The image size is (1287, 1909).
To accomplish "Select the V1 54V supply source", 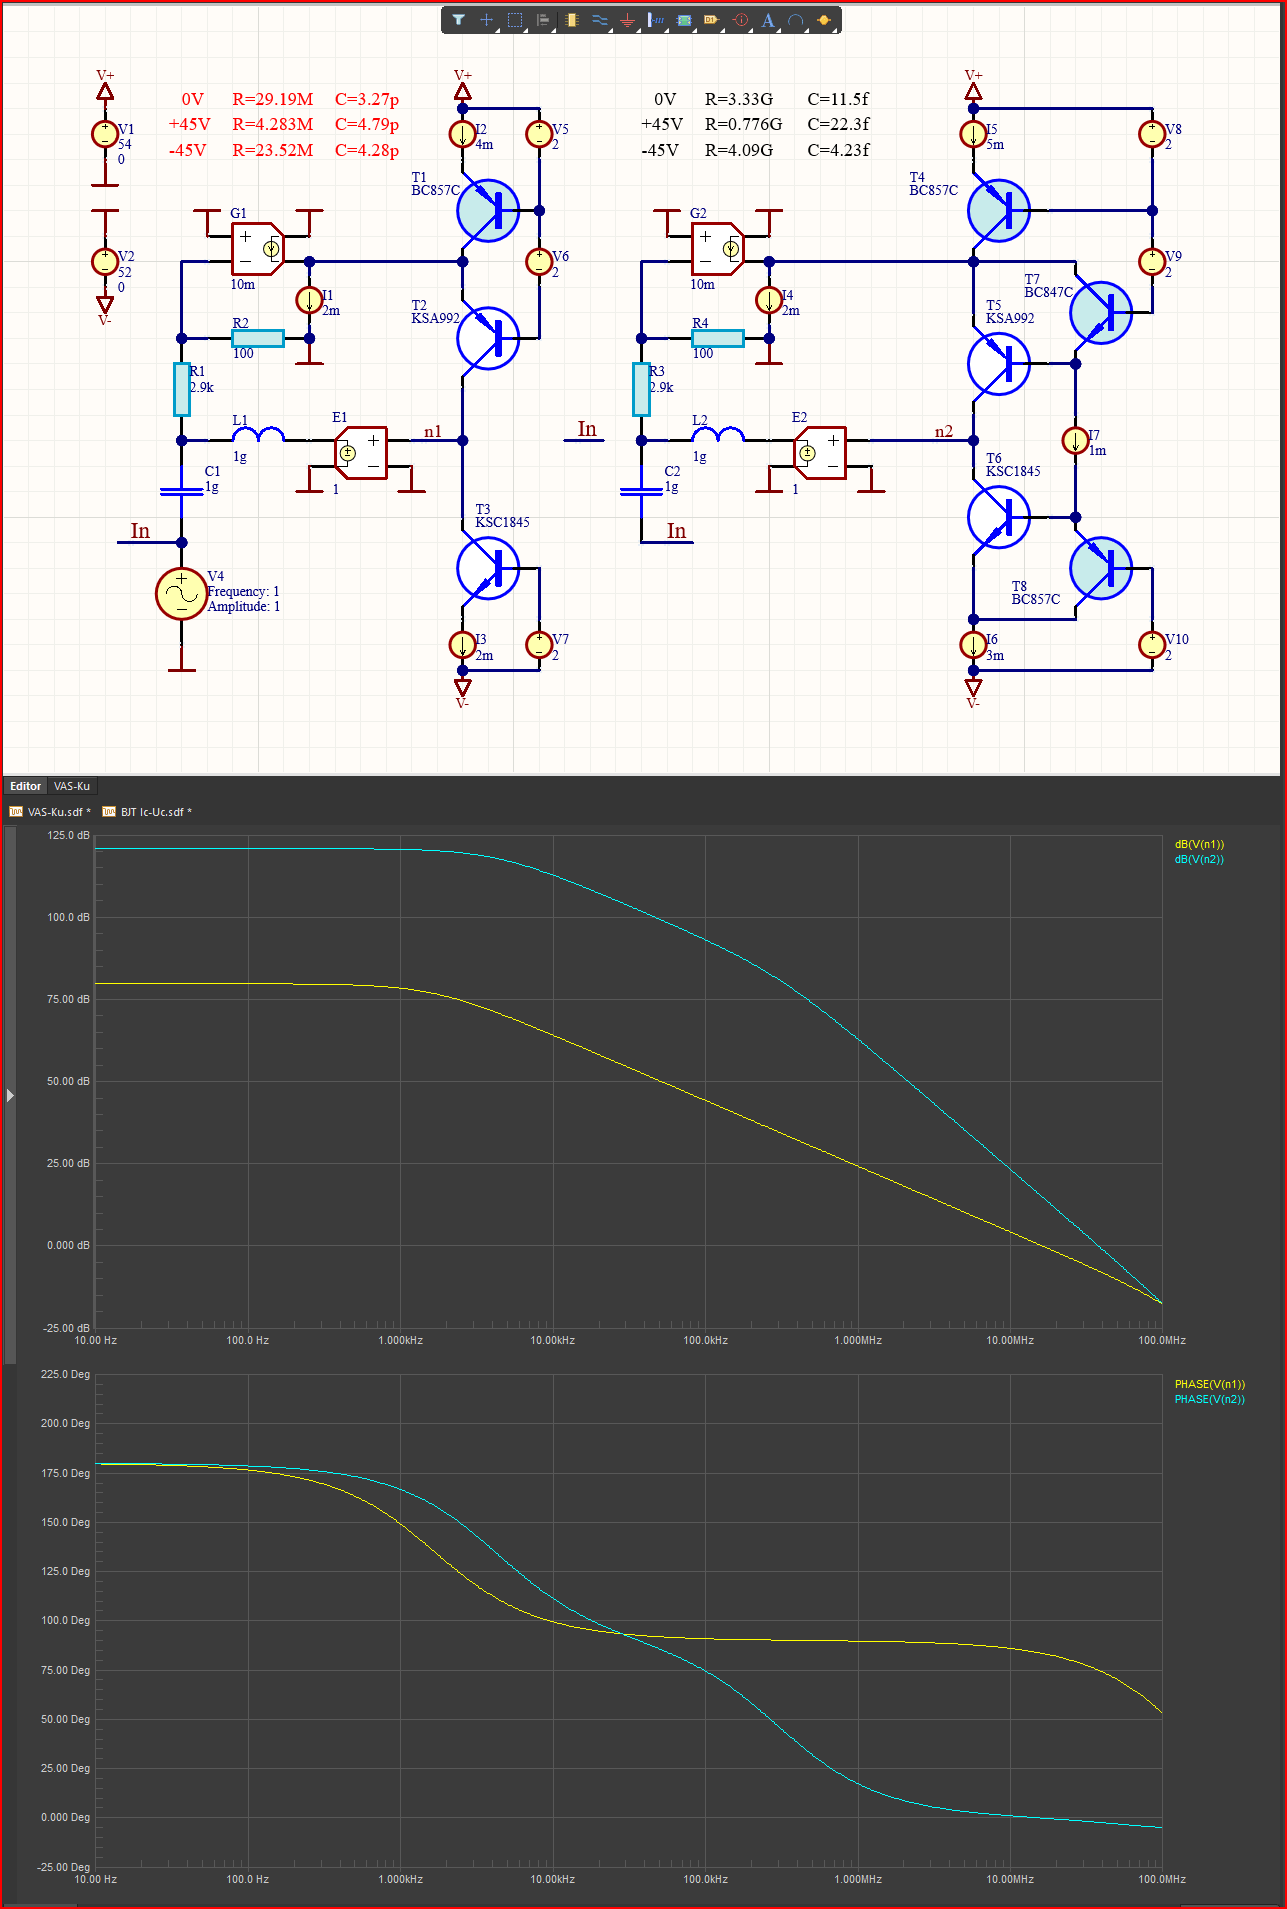I will [x=104, y=134].
